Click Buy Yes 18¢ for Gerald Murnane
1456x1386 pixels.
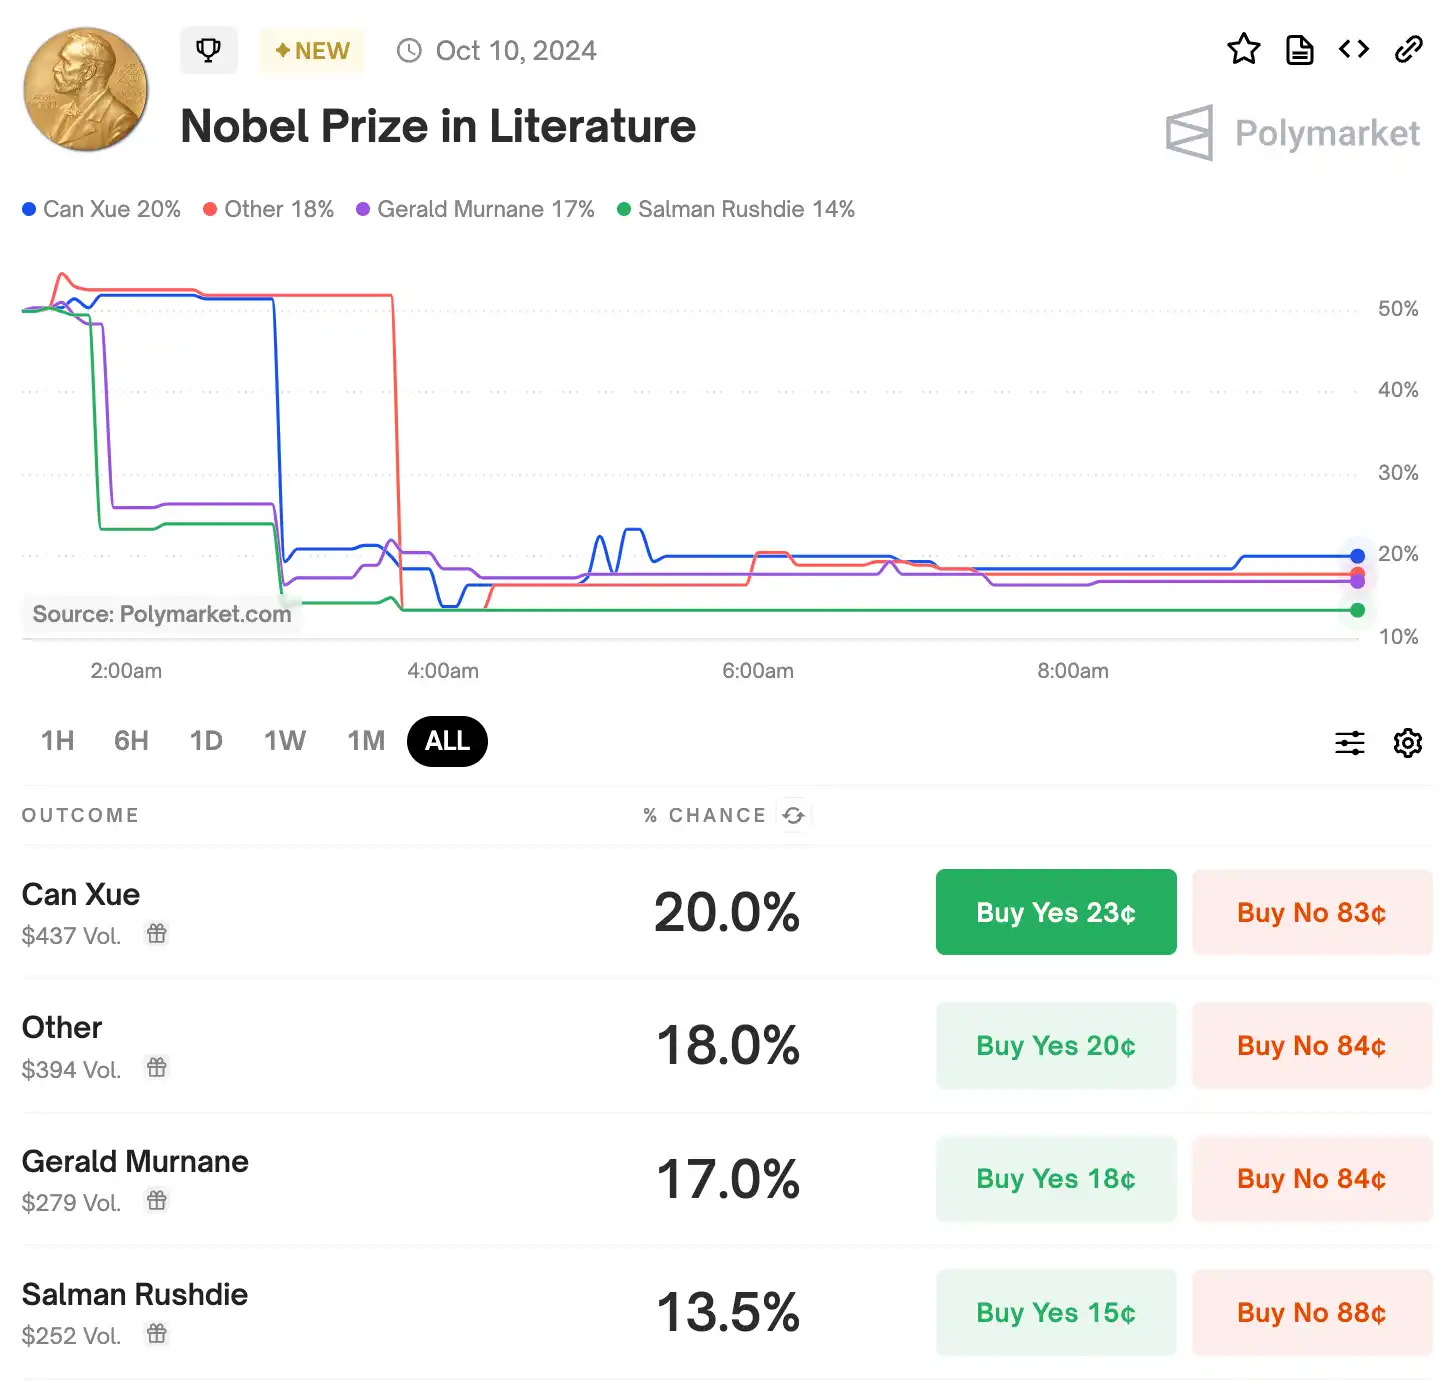click(x=1056, y=1179)
